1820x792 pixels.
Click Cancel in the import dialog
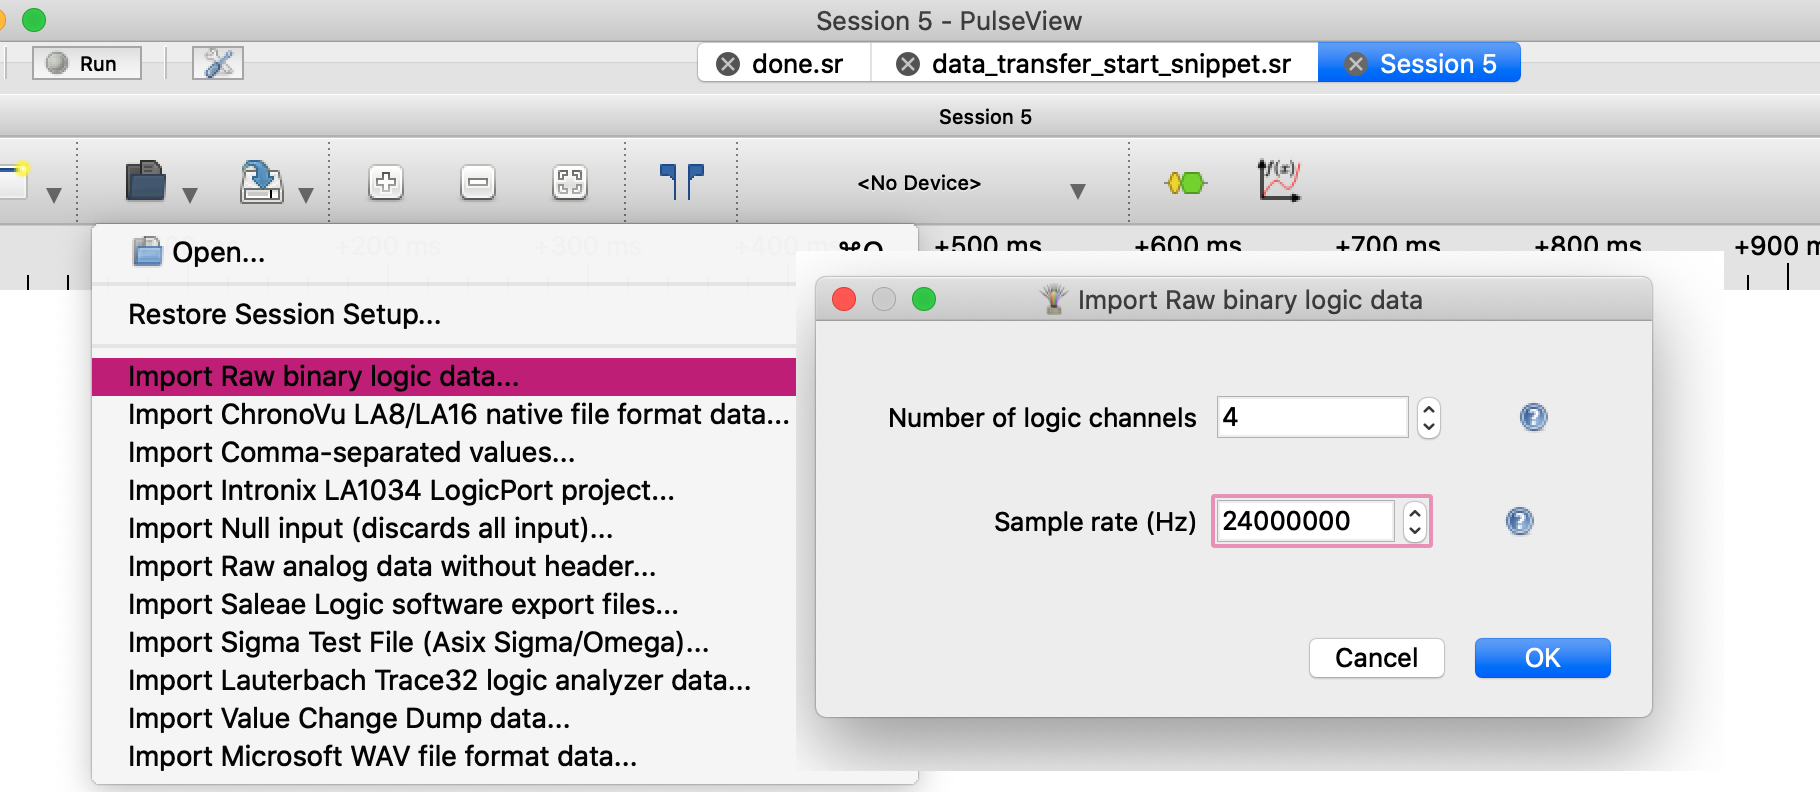point(1376,658)
